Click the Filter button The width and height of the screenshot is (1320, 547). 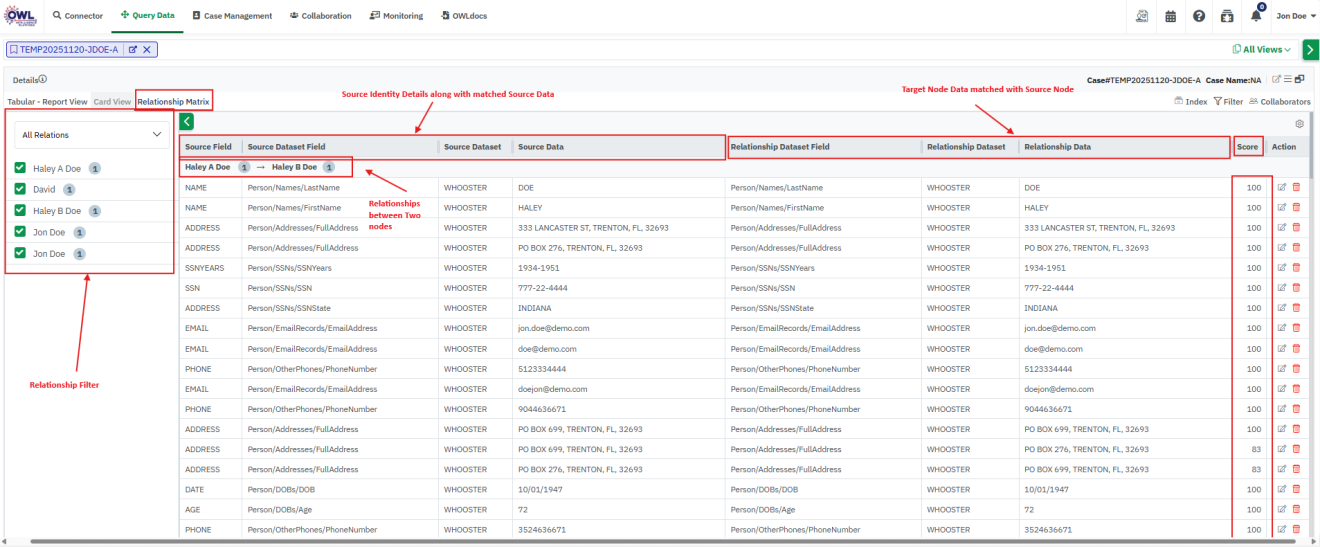(x=1228, y=102)
